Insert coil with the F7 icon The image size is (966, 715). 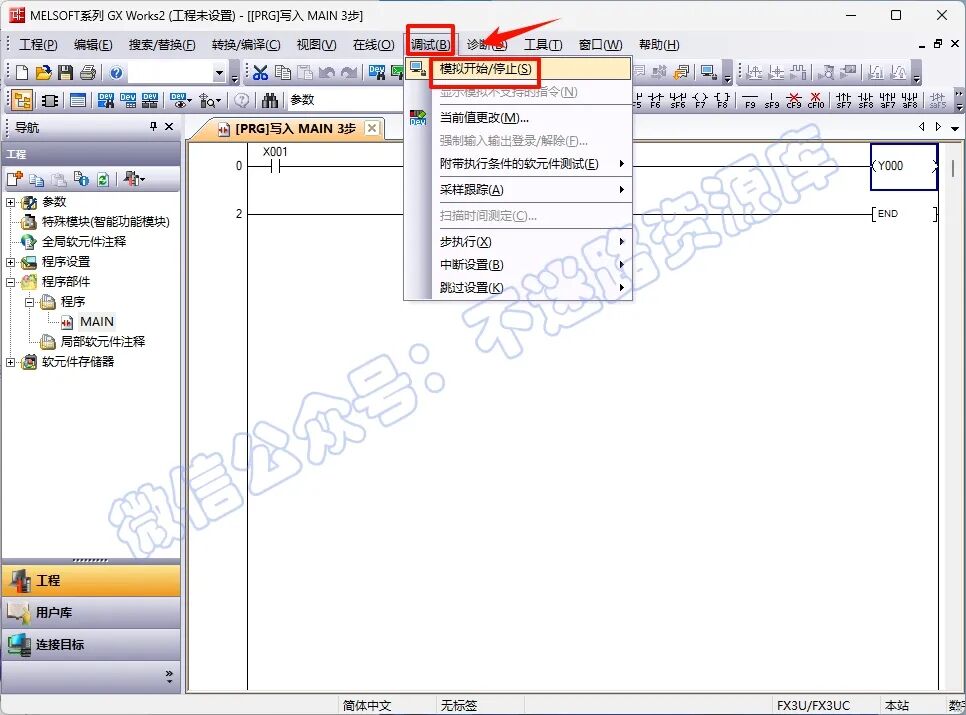700,100
